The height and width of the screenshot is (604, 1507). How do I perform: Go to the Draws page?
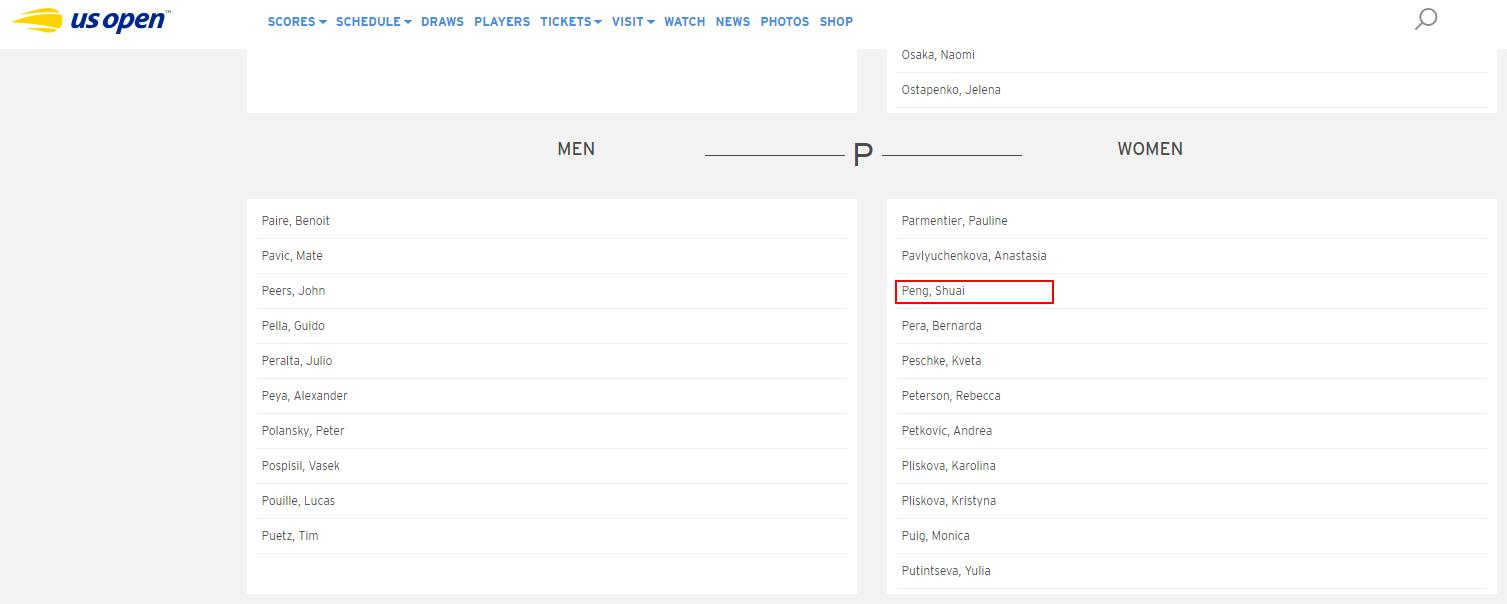pos(442,21)
